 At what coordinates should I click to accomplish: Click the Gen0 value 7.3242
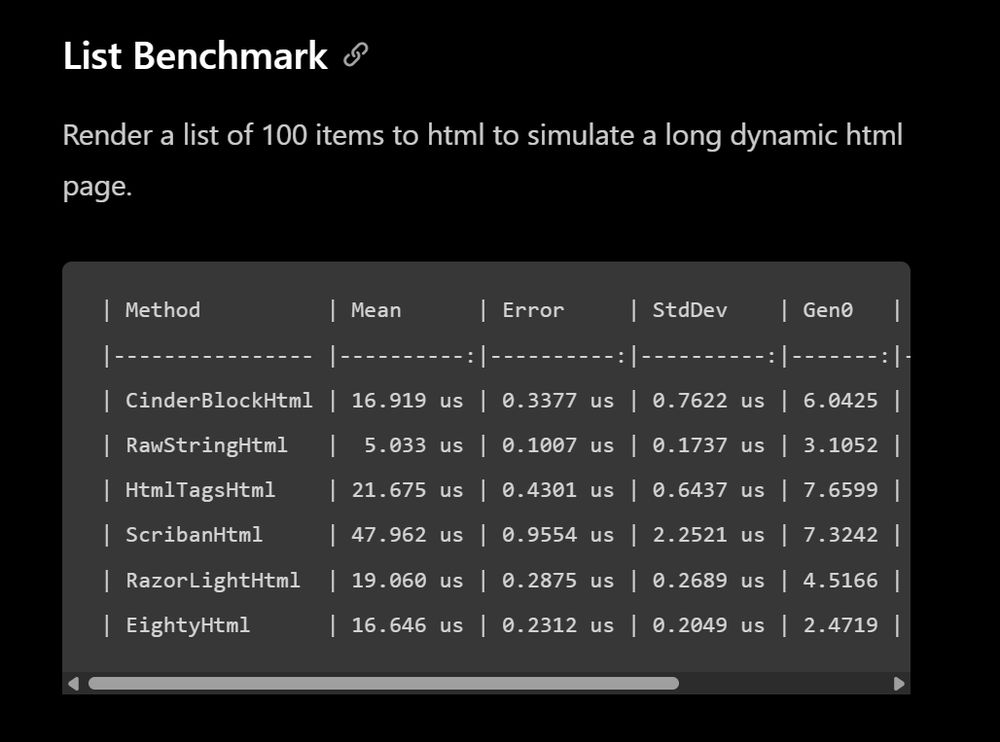pyautogui.click(x=840, y=535)
